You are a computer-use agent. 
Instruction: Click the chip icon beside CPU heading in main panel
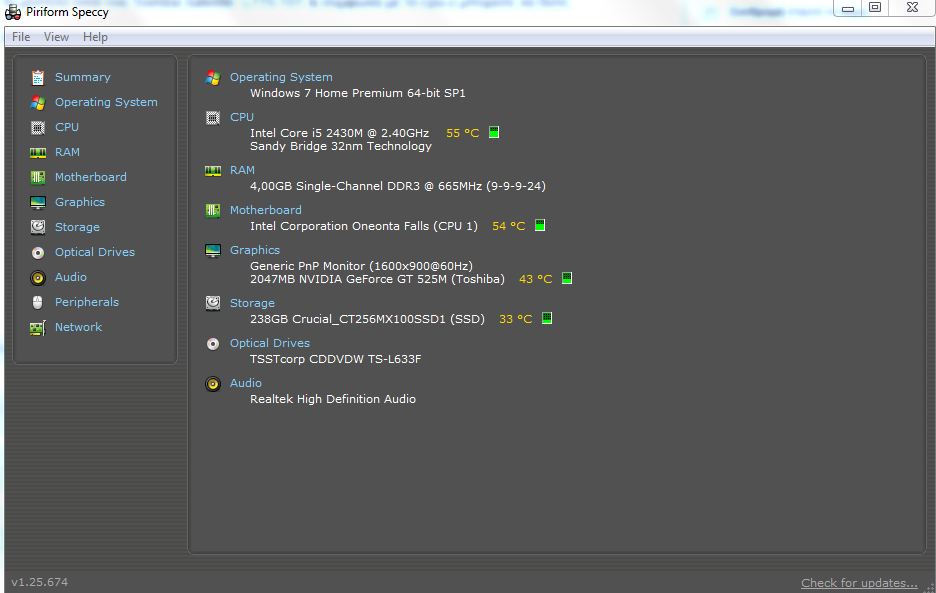coord(213,118)
